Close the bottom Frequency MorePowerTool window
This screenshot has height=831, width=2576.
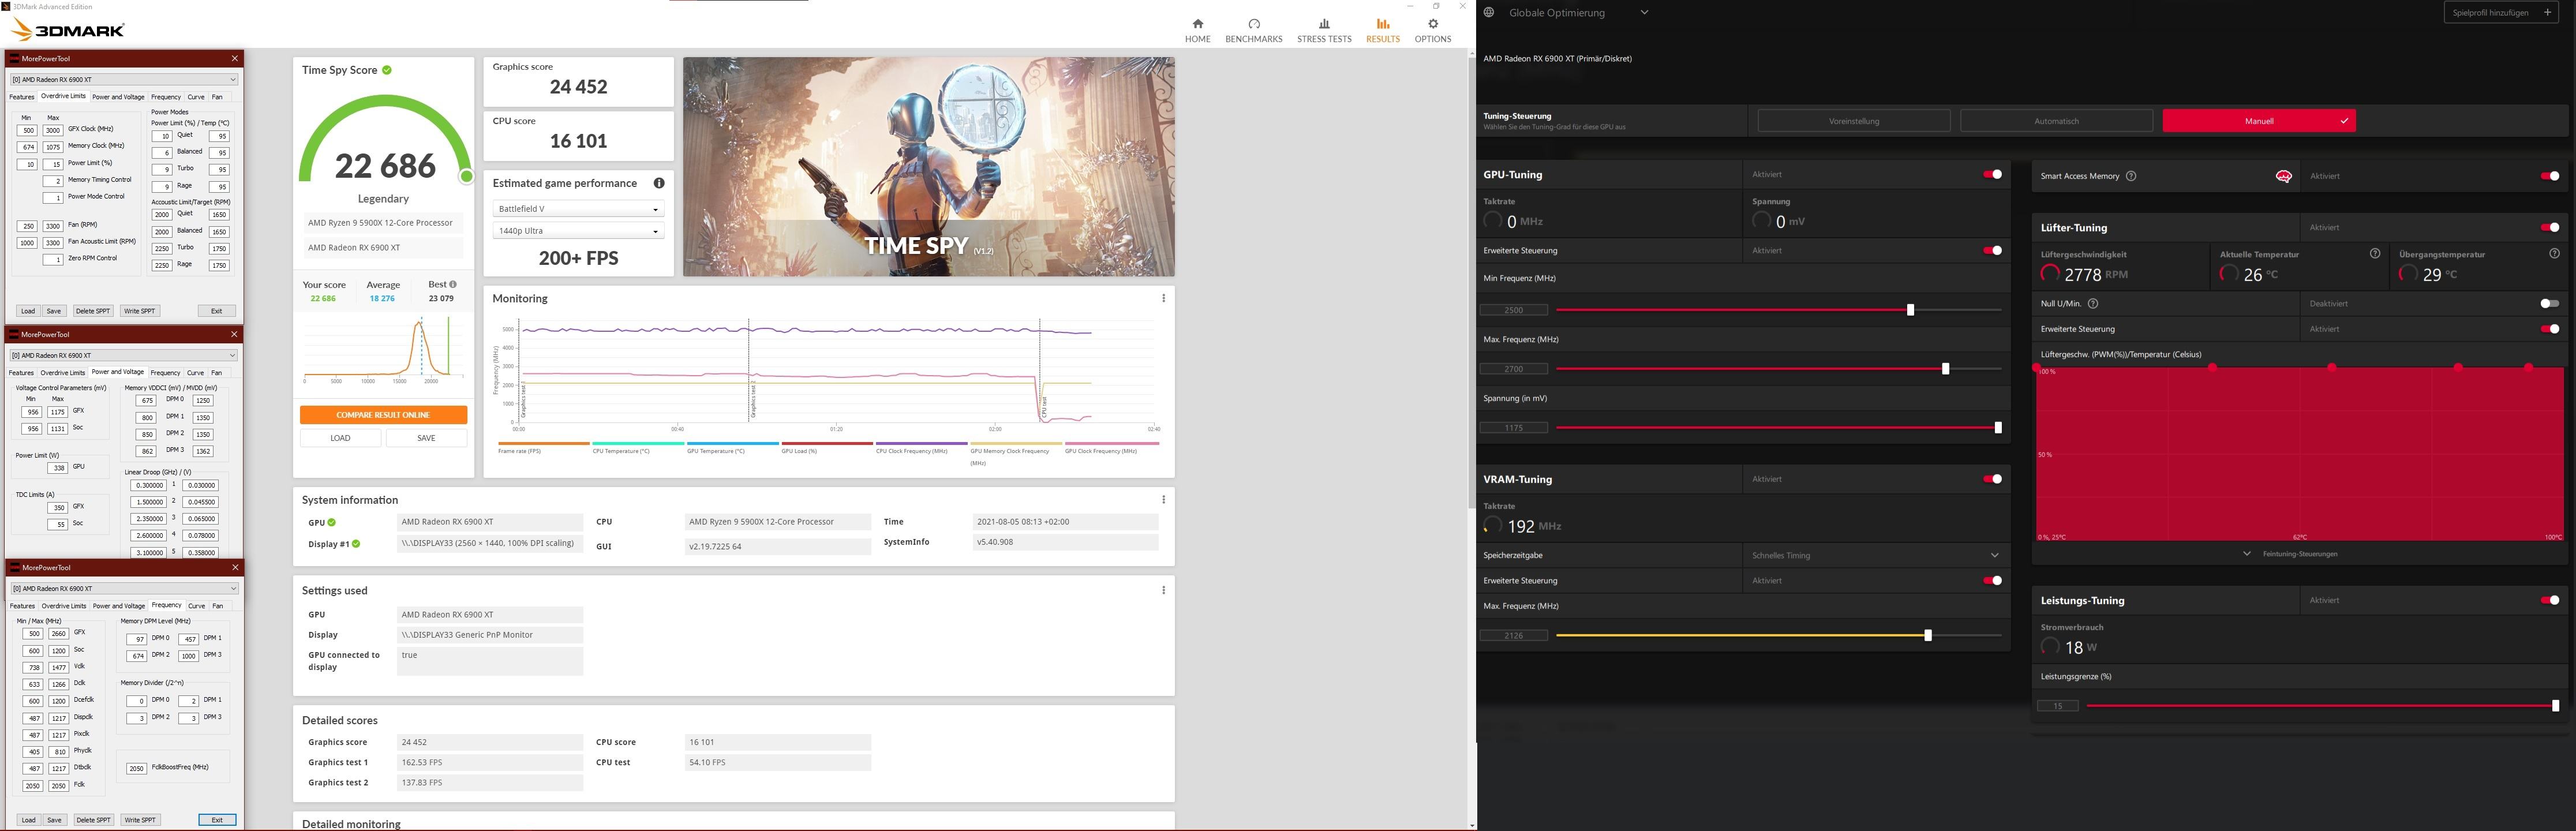click(235, 567)
